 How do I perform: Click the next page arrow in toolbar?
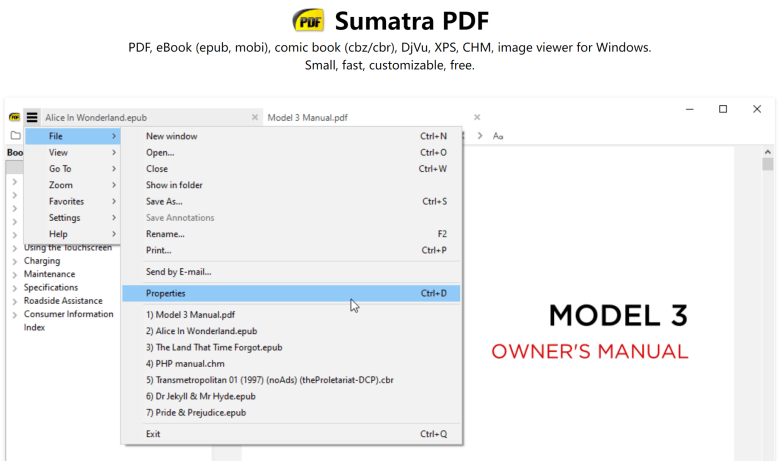coord(480,136)
